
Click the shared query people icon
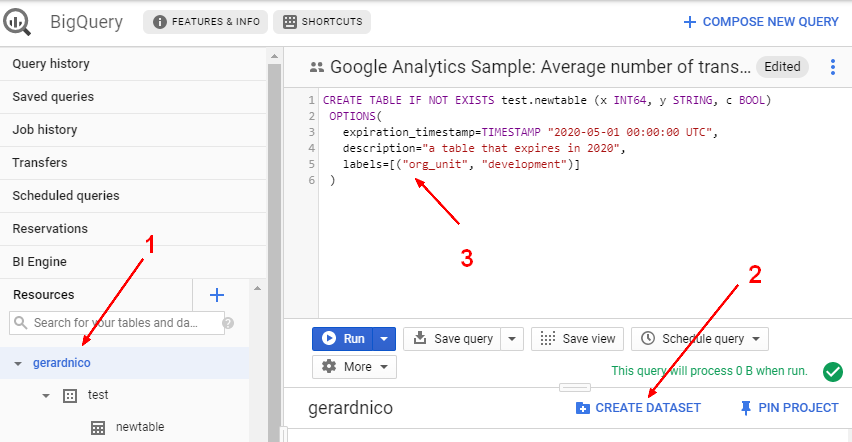(317, 68)
